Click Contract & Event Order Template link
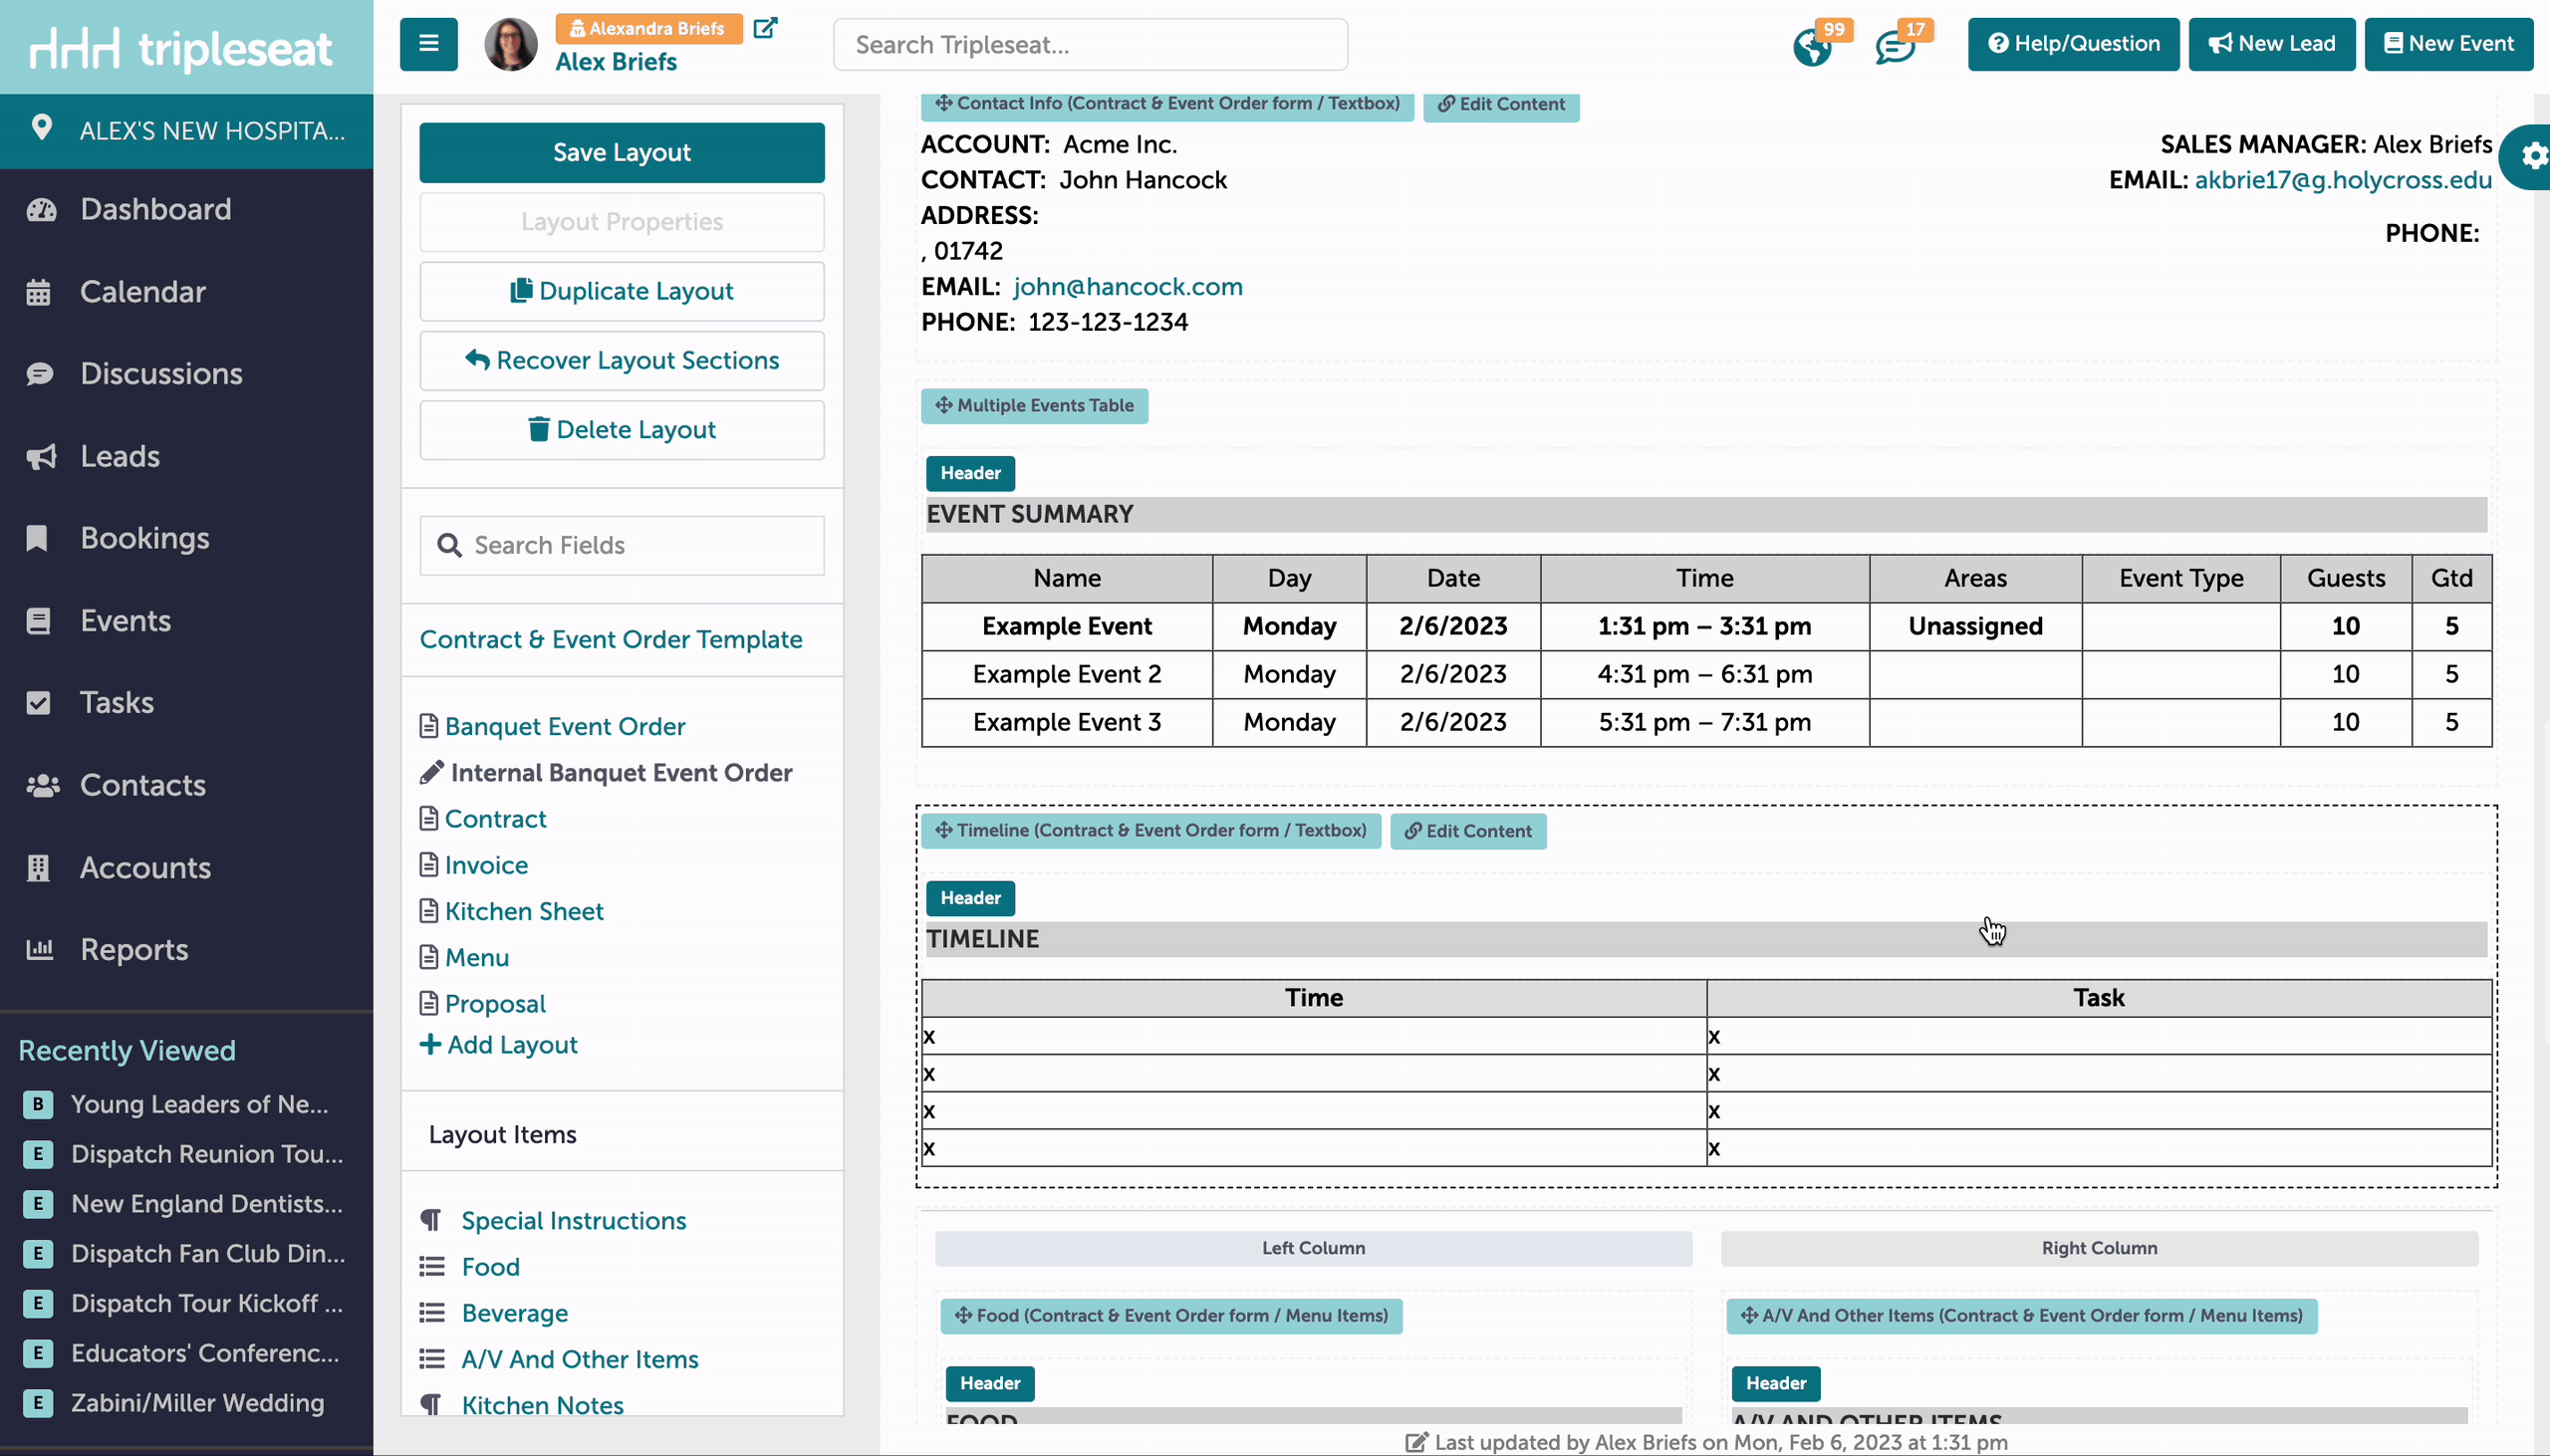2550x1456 pixels. 611,640
